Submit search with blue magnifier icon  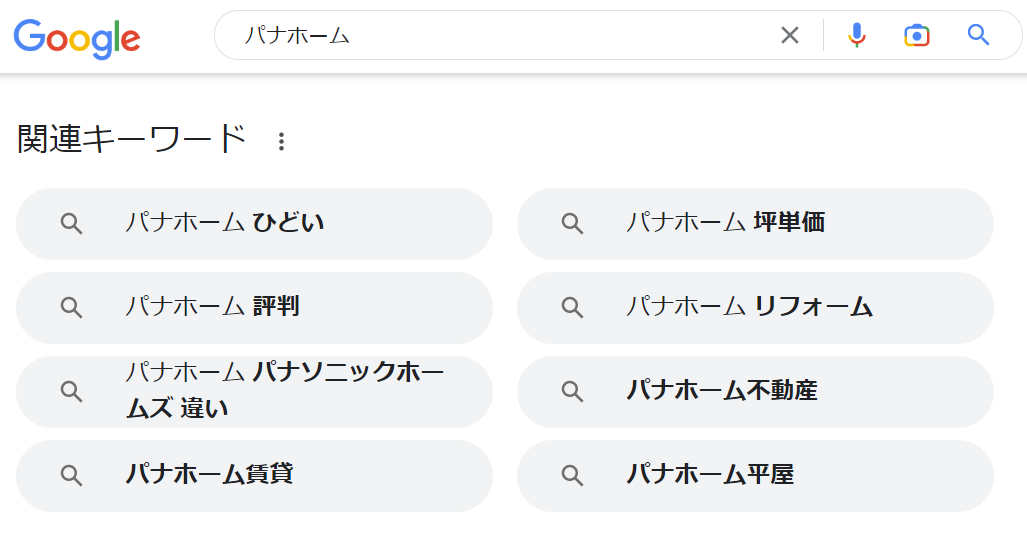[978, 36]
